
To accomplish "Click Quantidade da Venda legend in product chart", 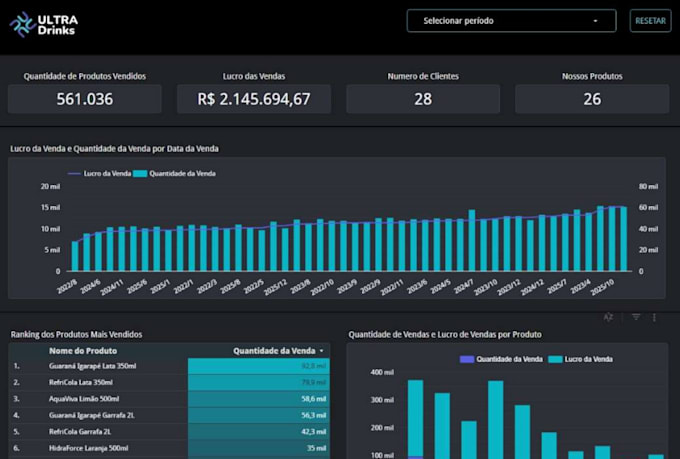I will [501, 359].
